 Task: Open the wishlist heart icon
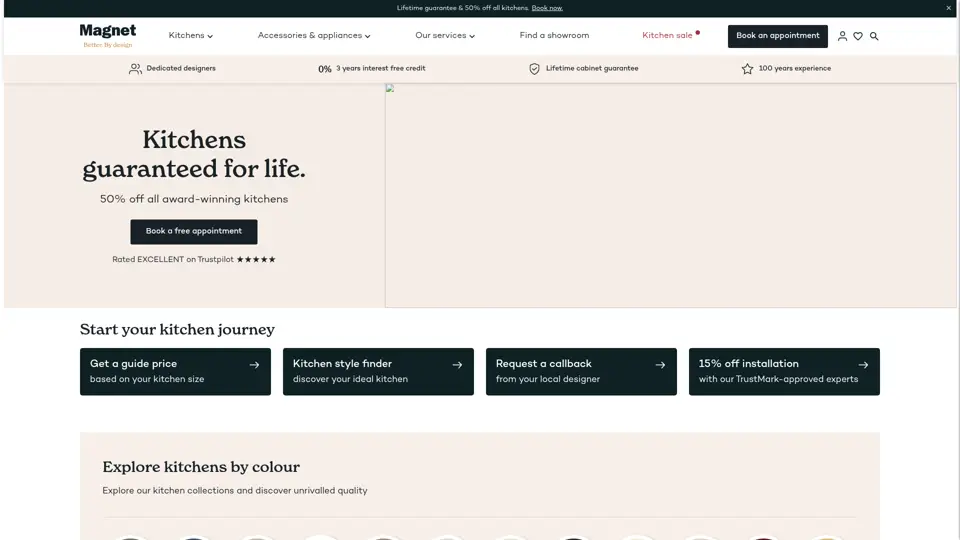click(858, 36)
